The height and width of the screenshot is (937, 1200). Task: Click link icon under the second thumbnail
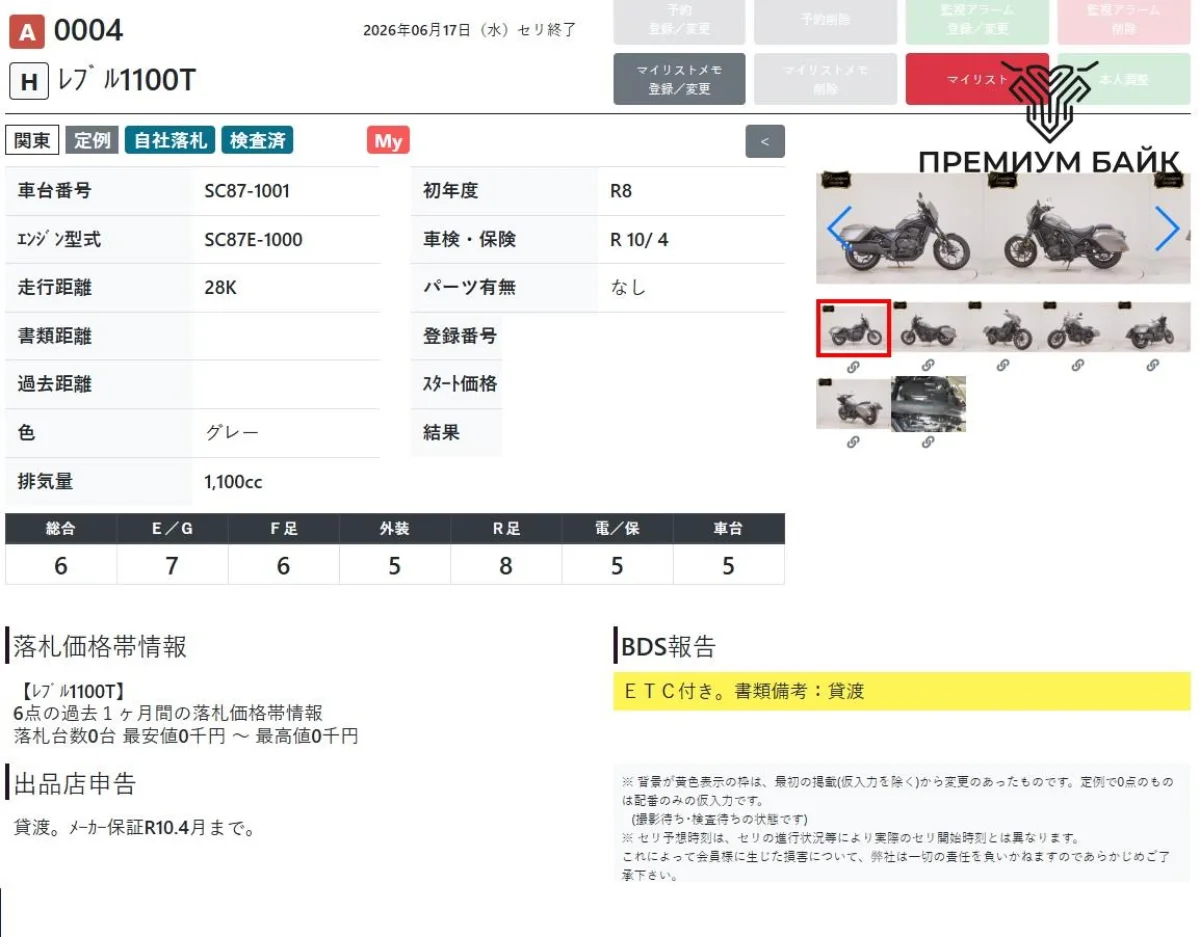tap(928, 366)
